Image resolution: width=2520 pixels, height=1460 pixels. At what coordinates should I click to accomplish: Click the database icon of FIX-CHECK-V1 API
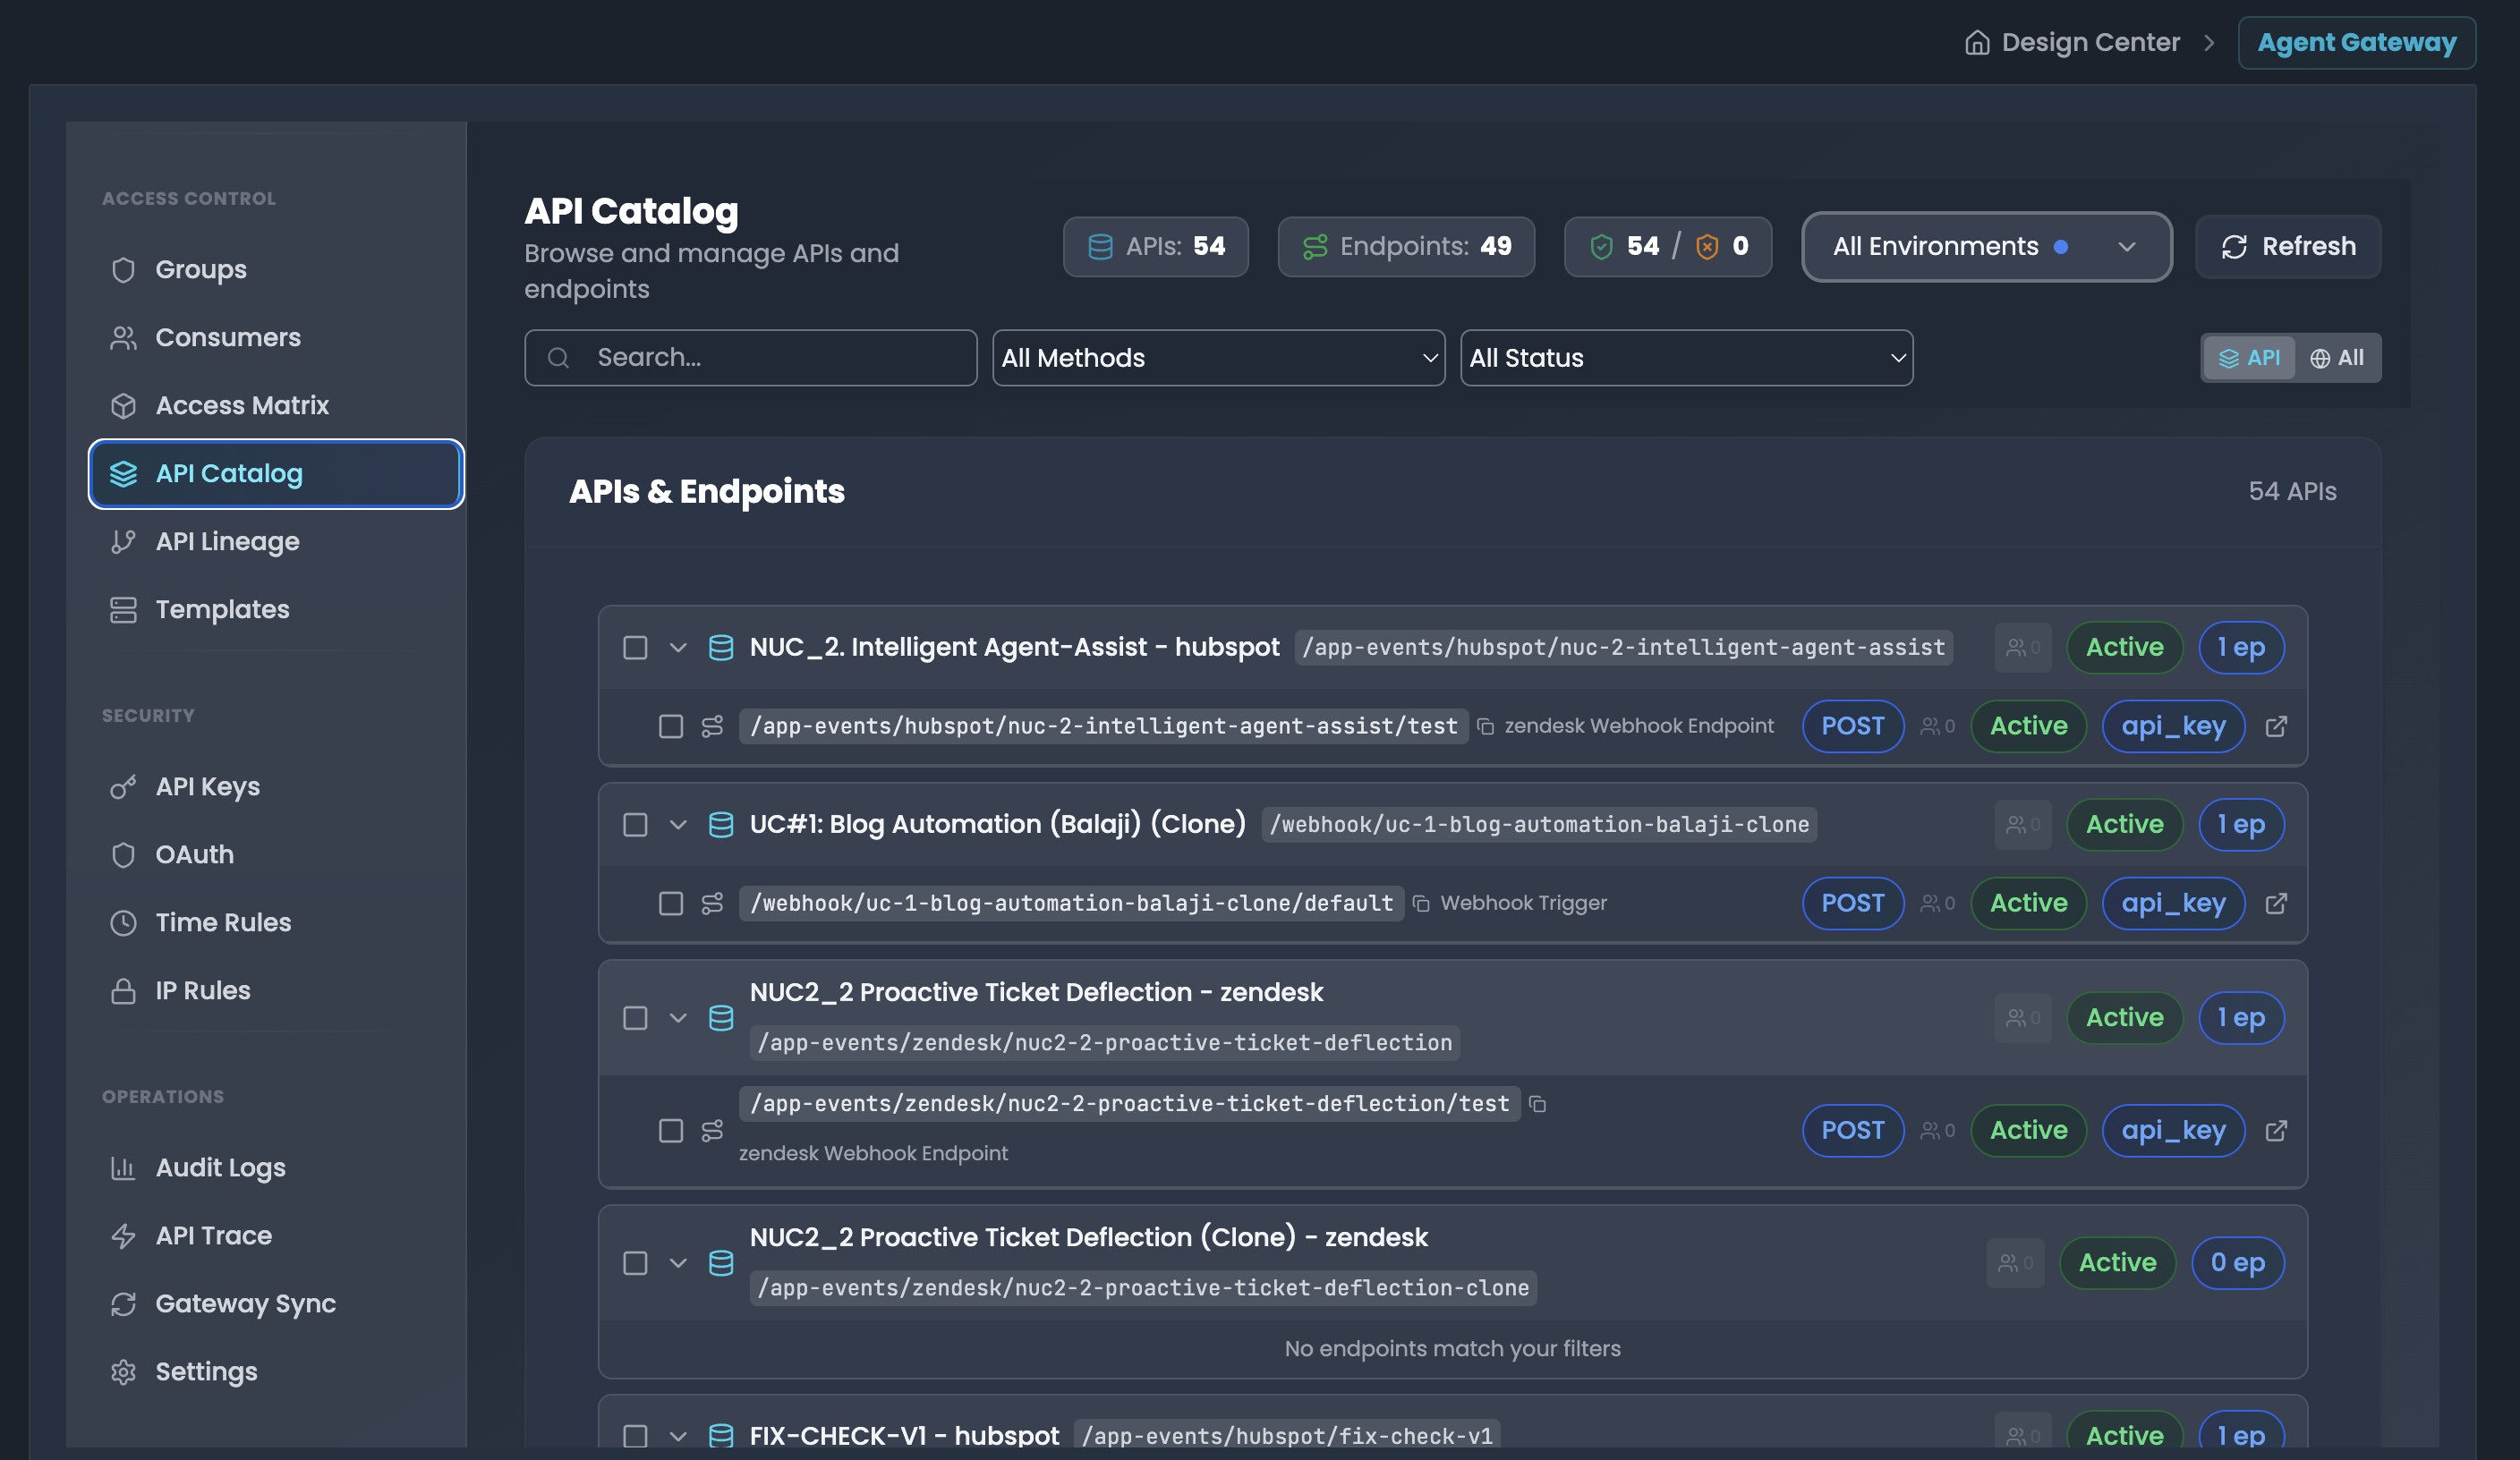click(721, 1435)
